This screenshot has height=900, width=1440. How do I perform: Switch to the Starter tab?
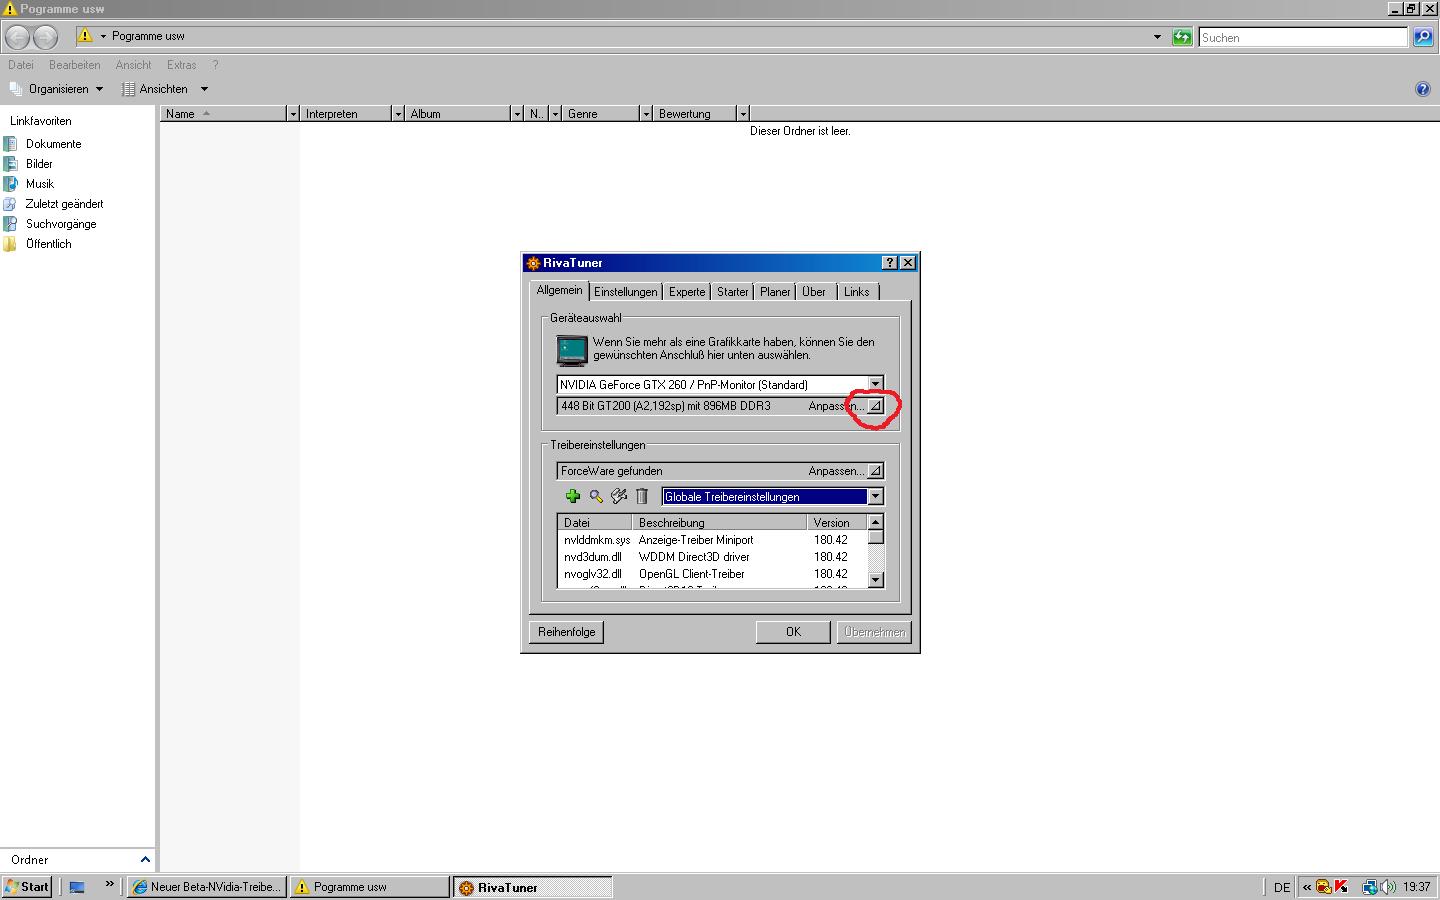732,292
